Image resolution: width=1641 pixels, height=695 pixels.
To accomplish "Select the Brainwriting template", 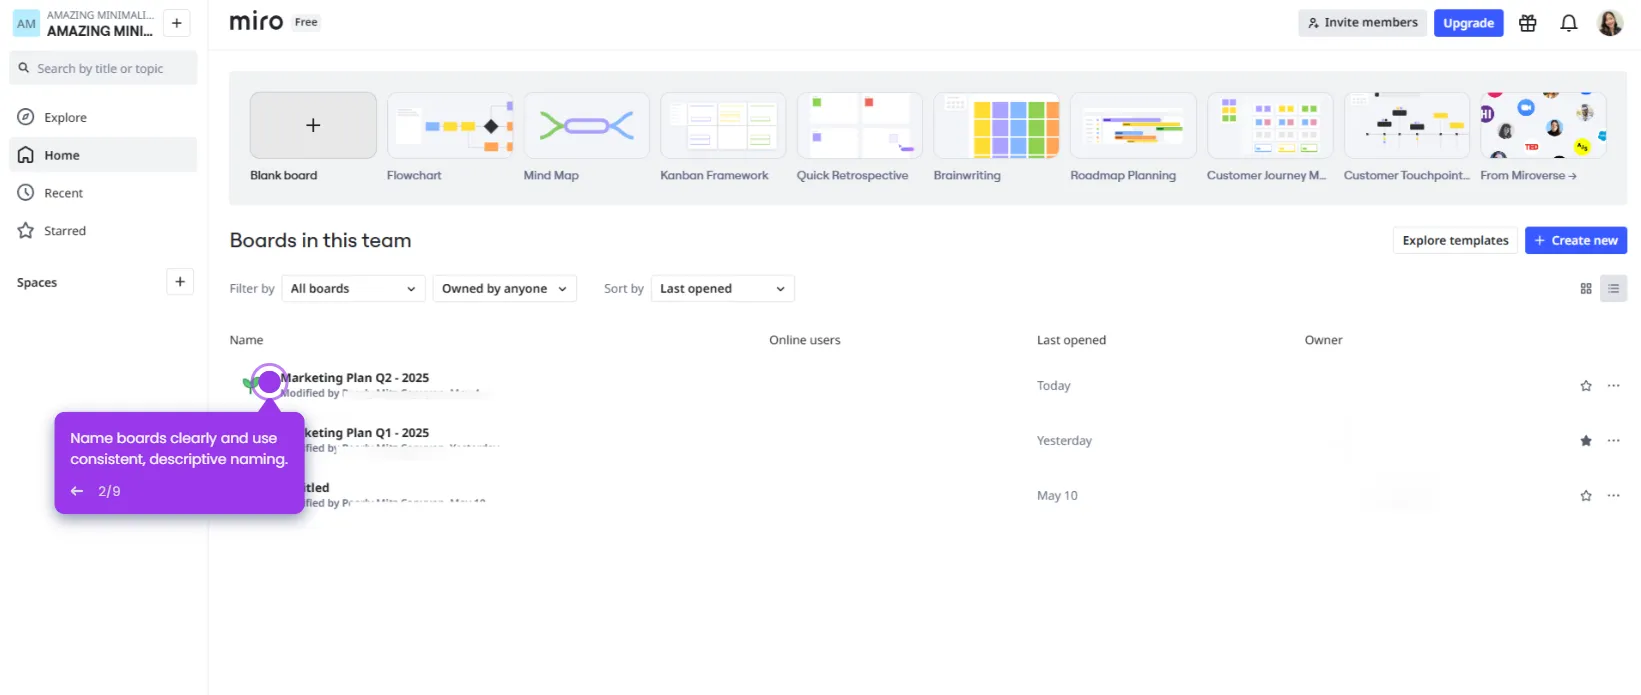I will [997, 125].
